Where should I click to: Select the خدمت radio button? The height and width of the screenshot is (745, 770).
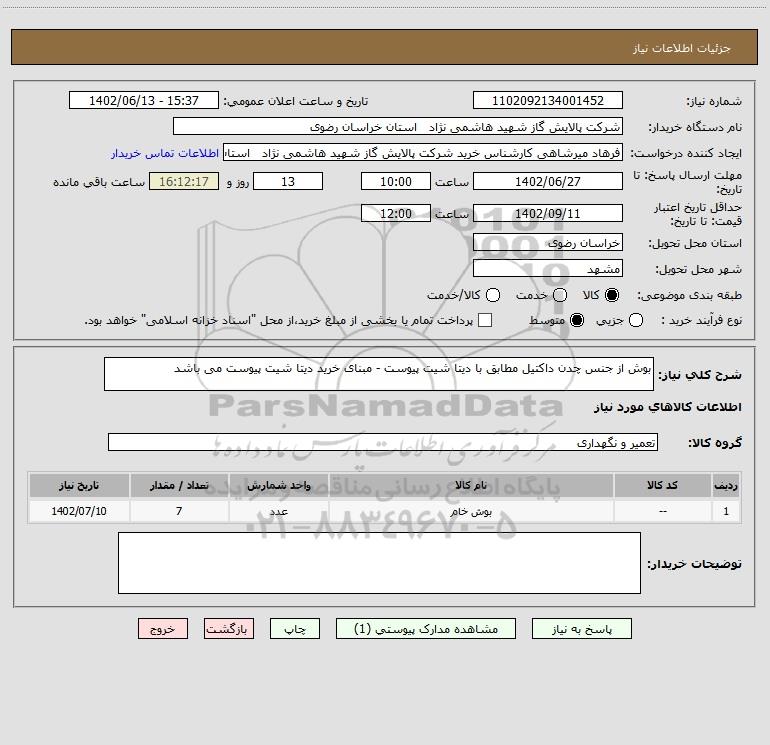coord(560,295)
